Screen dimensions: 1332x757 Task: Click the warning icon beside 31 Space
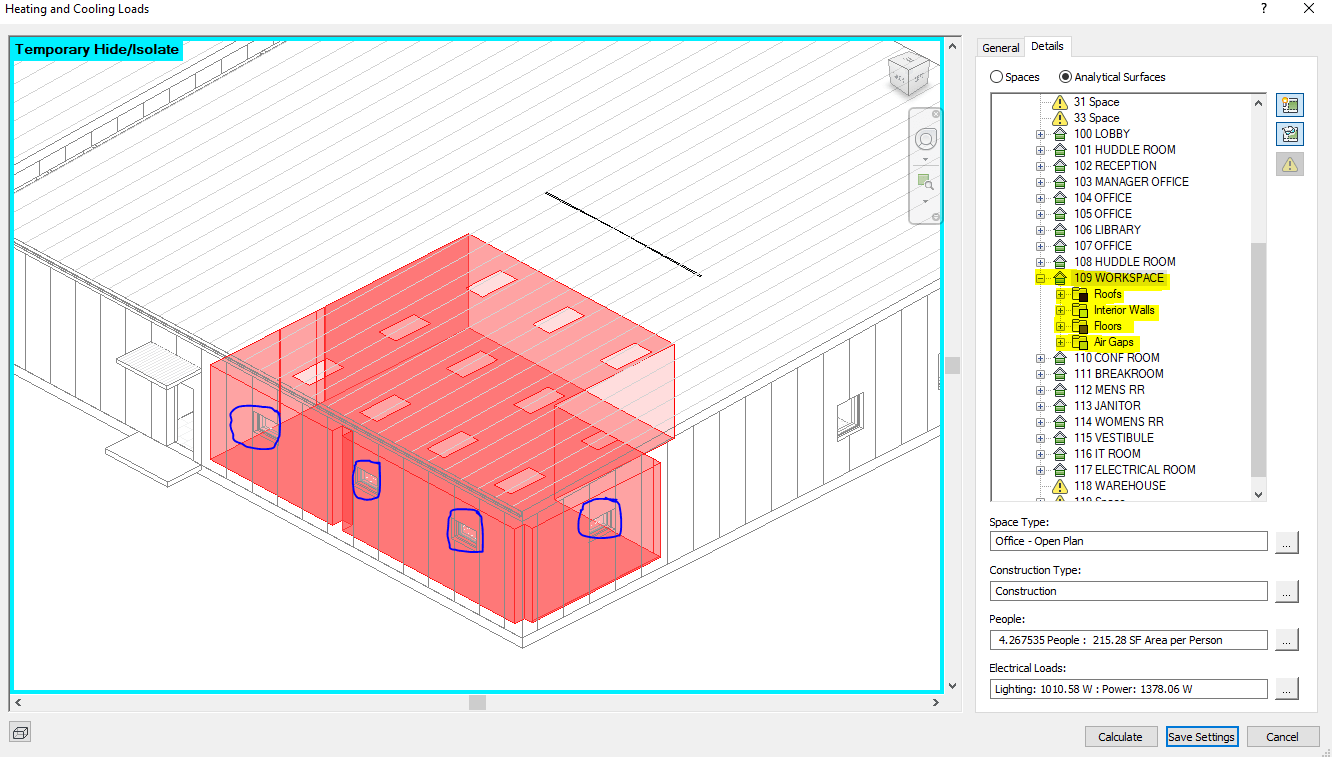pos(1060,102)
